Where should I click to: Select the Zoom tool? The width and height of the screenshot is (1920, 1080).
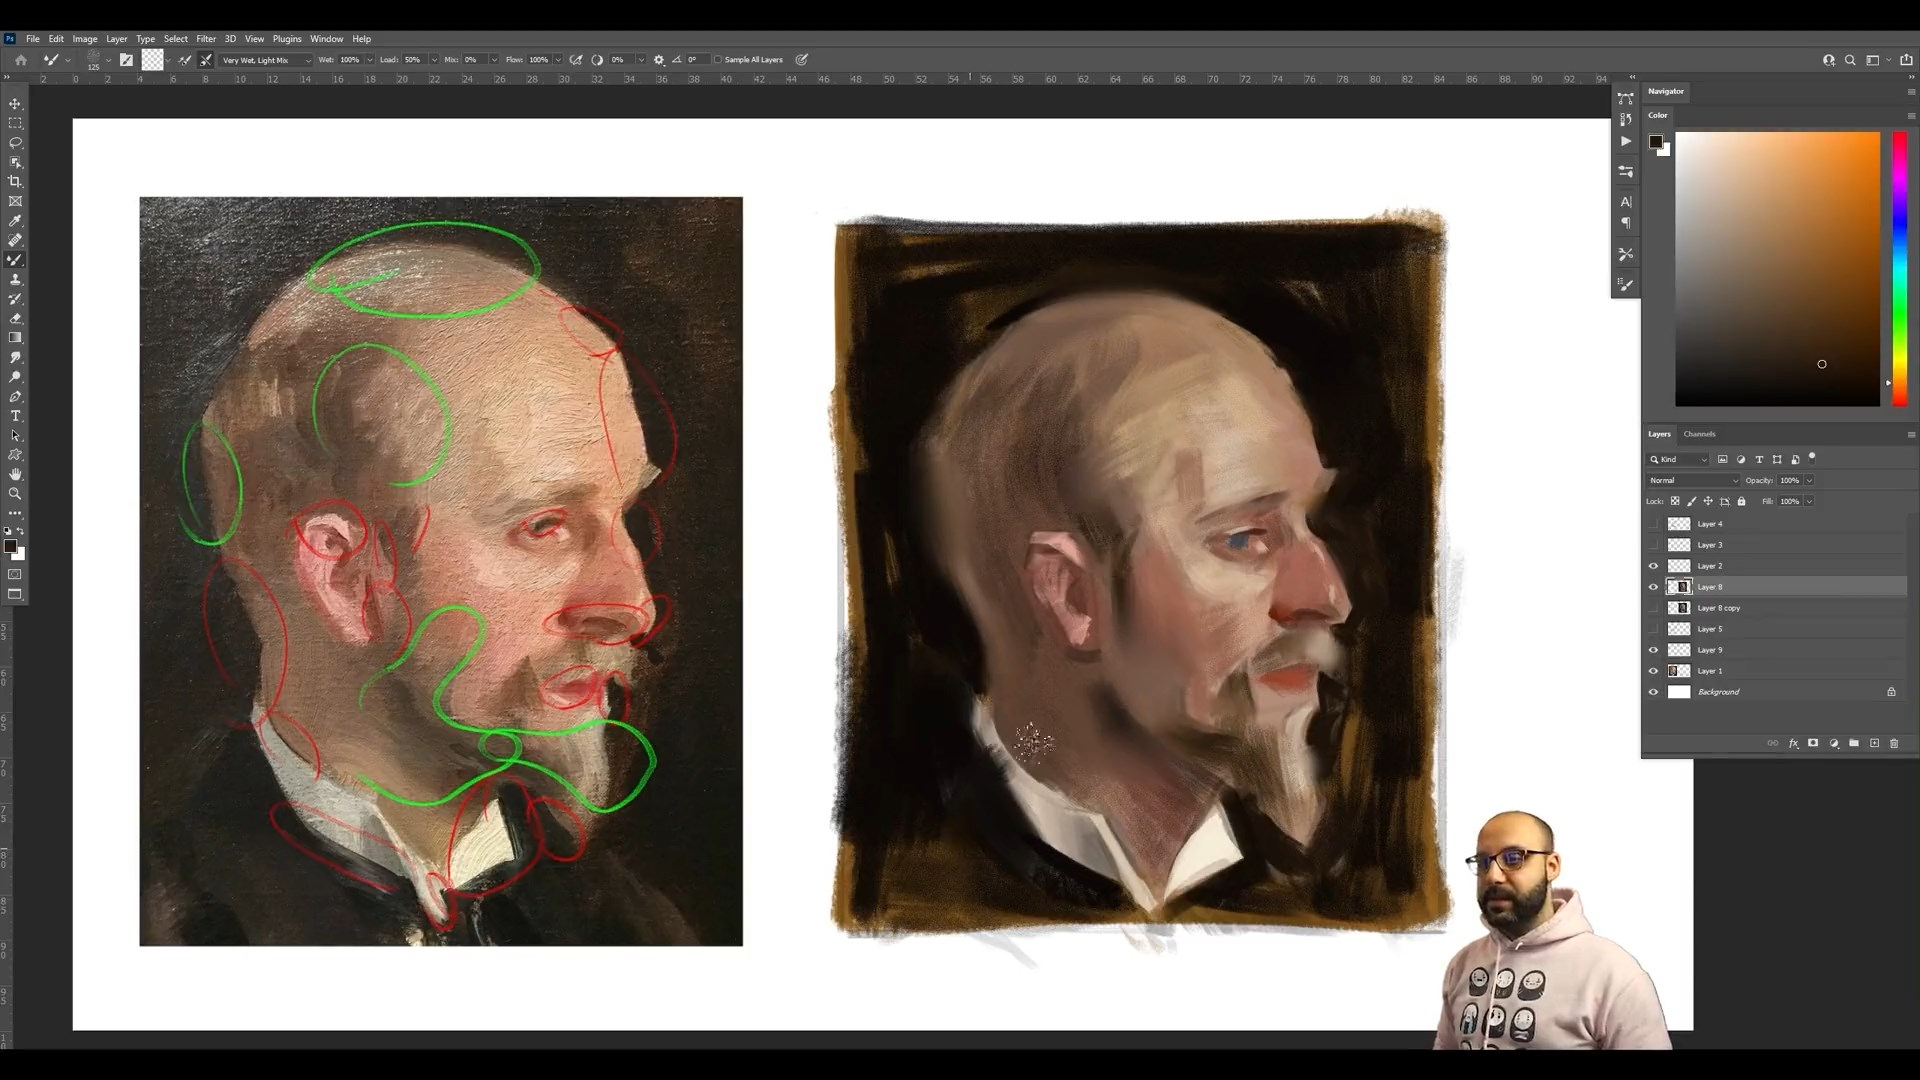tap(15, 494)
